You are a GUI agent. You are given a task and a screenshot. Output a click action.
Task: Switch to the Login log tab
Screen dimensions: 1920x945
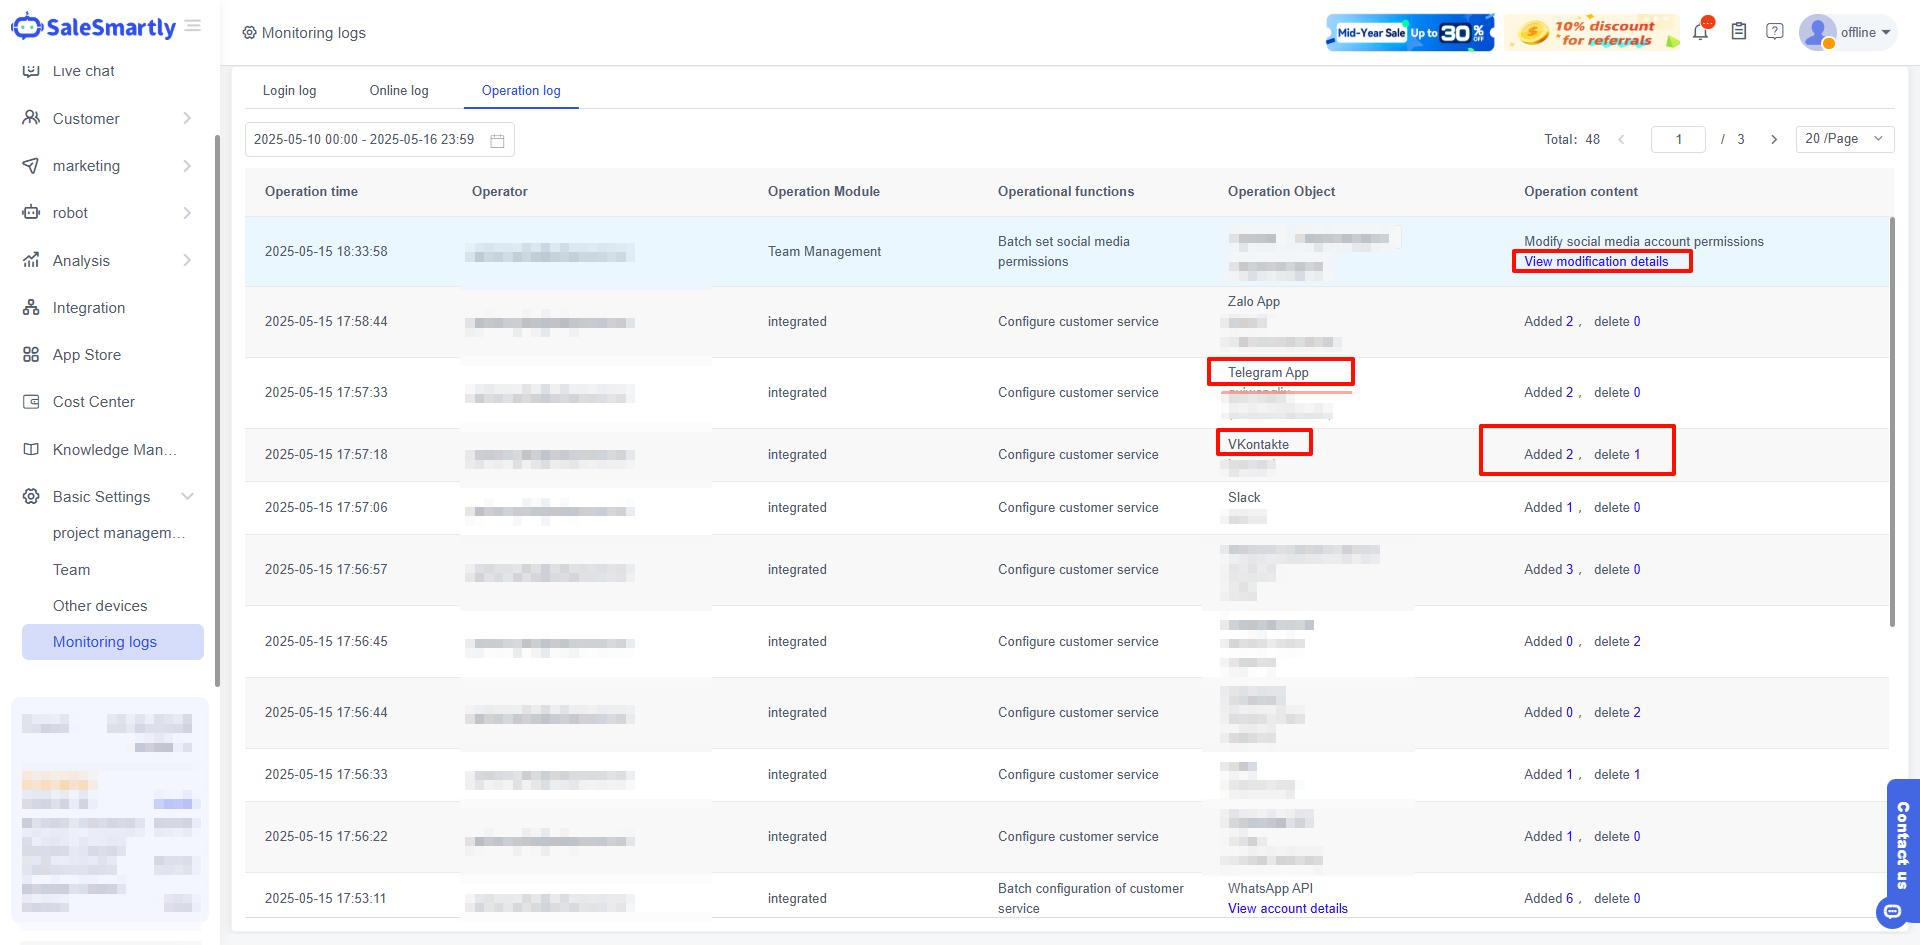(x=289, y=91)
